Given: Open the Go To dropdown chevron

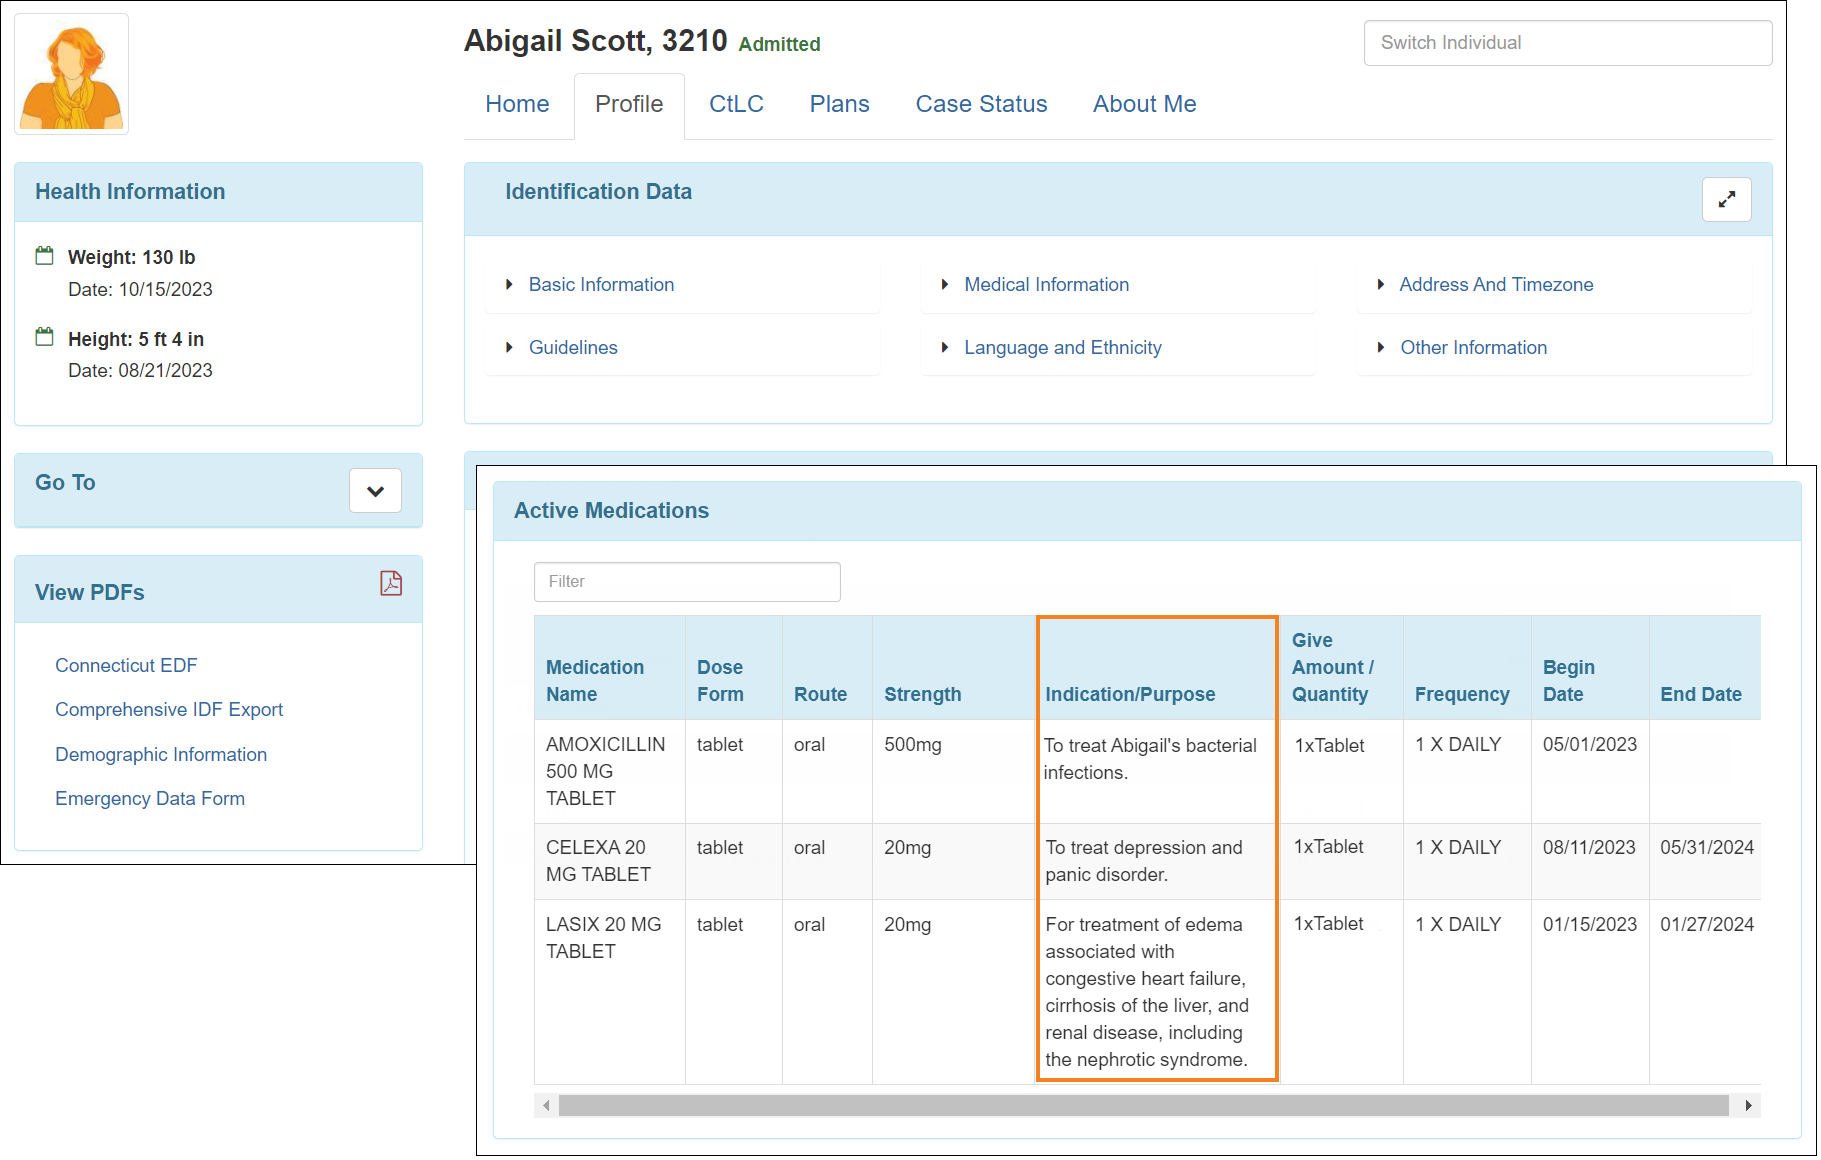Looking at the screenshot, I should (375, 491).
